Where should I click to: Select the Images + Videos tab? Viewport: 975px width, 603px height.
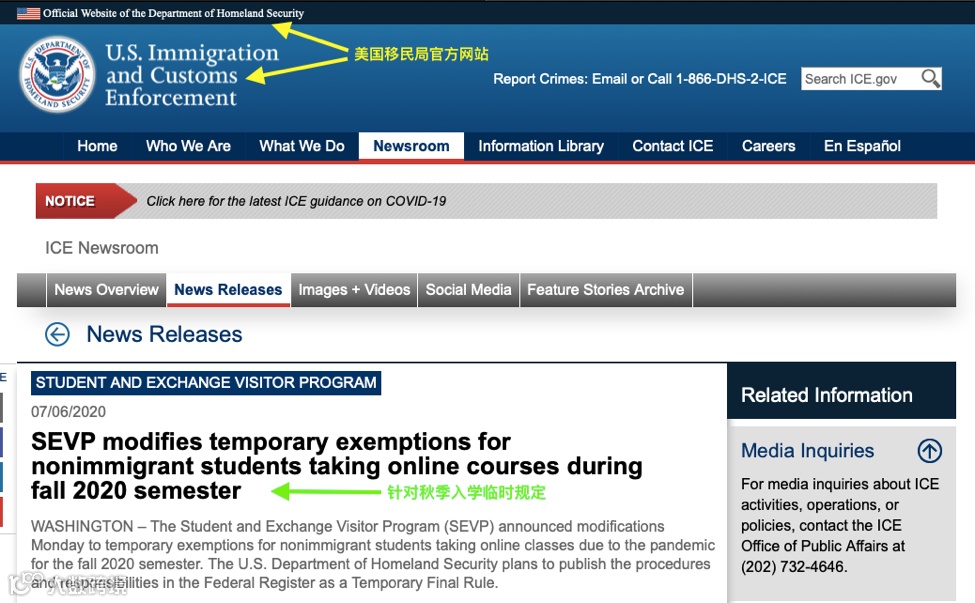pyautogui.click(x=354, y=290)
